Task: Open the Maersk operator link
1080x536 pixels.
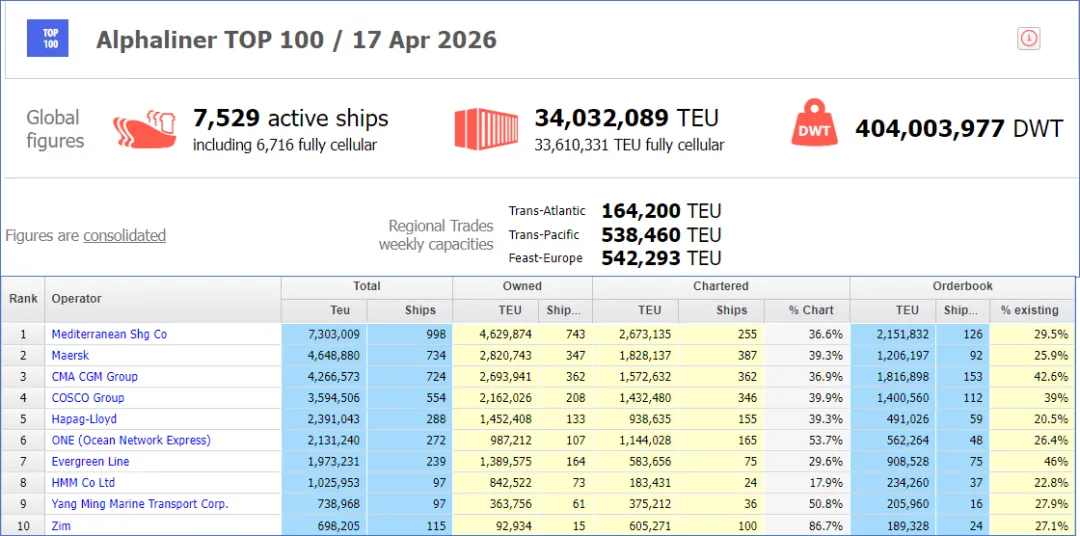Action: (70, 355)
